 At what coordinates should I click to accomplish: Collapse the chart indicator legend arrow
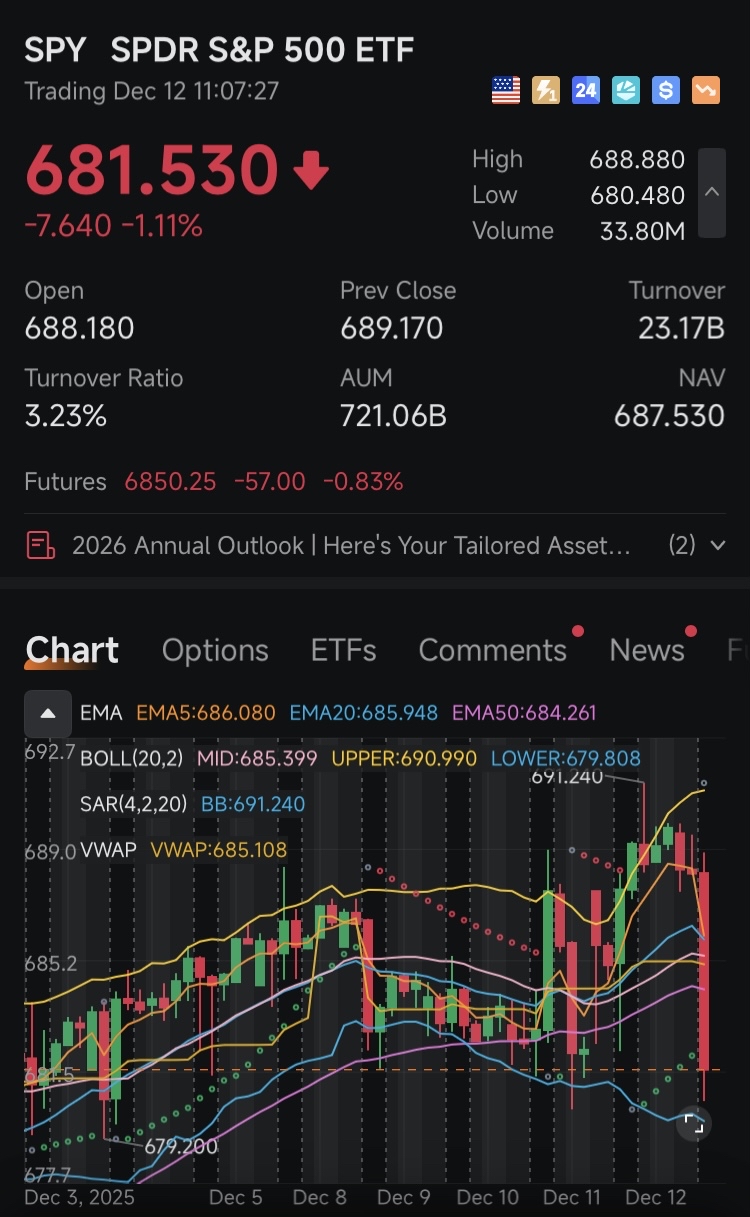point(48,713)
